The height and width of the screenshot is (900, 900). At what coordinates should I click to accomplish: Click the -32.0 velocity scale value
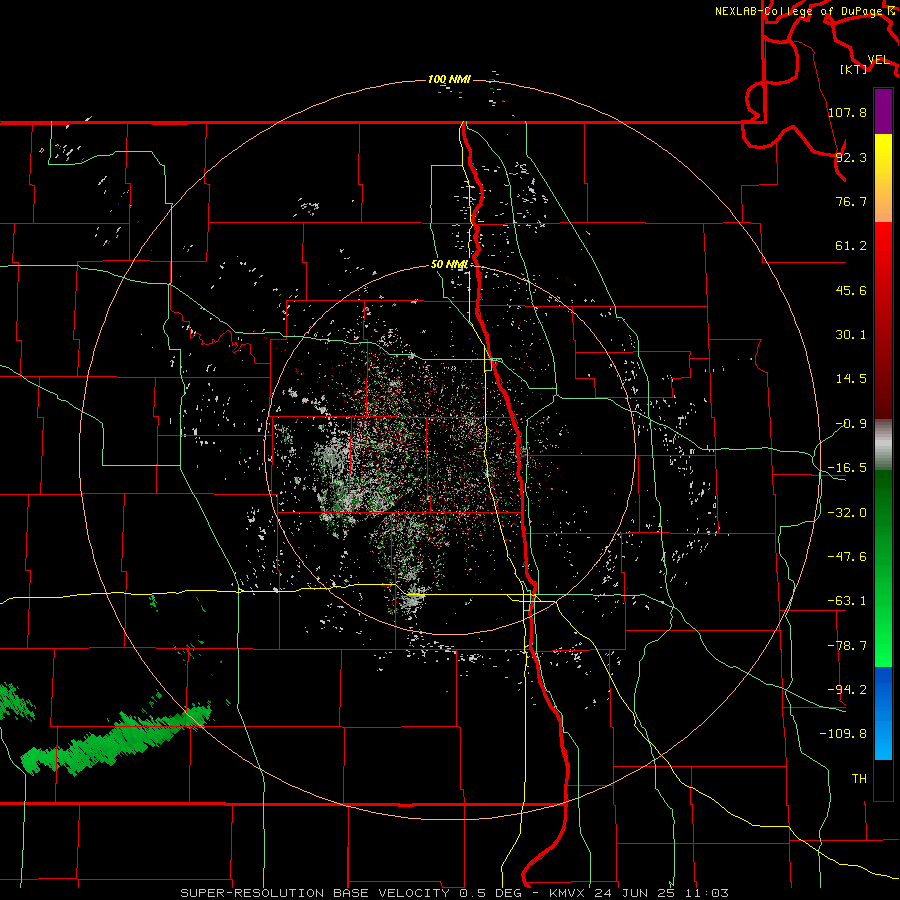pos(847,513)
